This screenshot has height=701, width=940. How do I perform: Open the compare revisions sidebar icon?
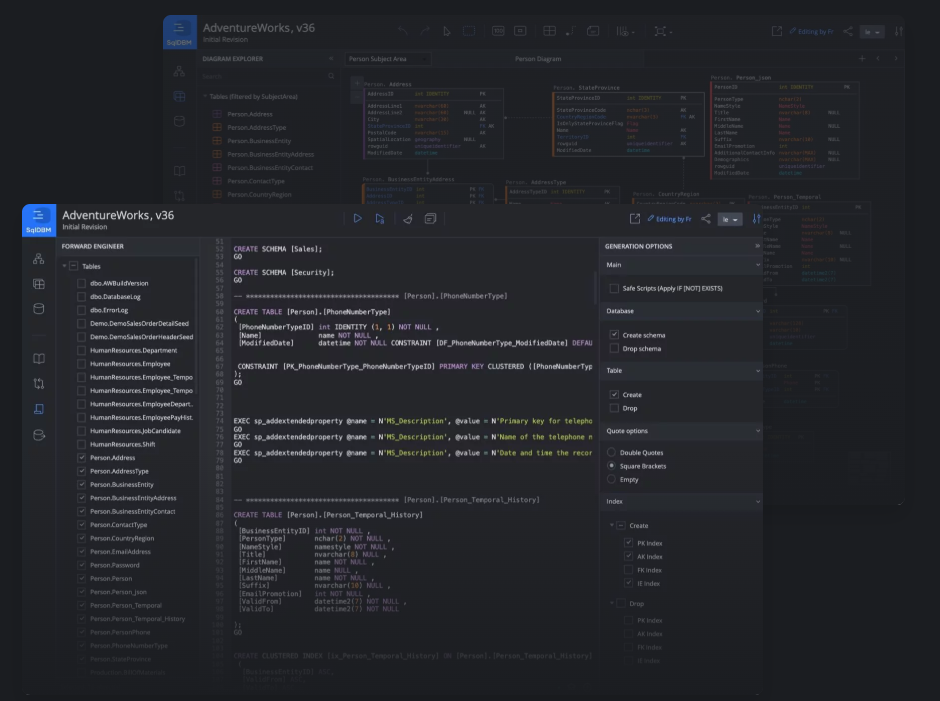pyautogui.click(x=39, y=383)
